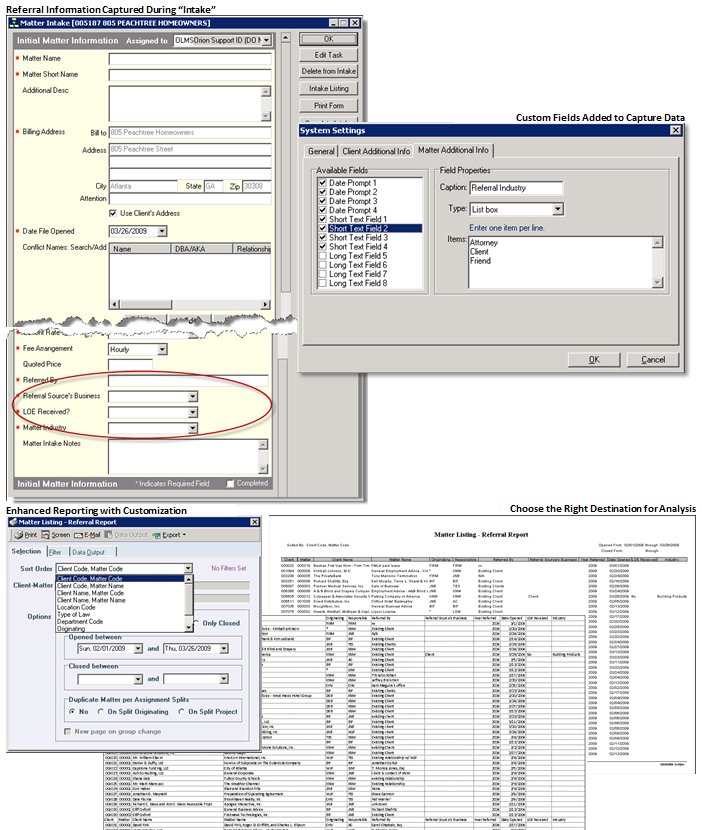Click Print Form button
This screenshot has height=830, width=702.
coord(328,105)
